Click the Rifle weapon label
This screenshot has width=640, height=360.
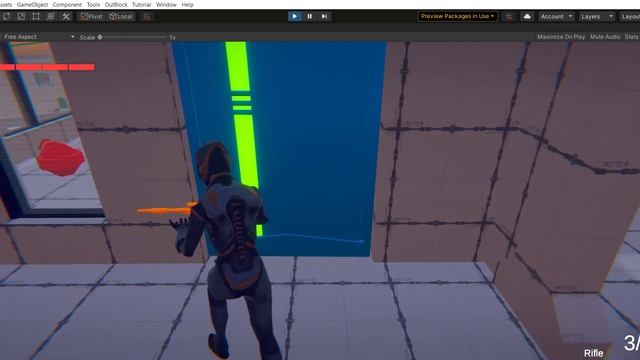[593, 353]
